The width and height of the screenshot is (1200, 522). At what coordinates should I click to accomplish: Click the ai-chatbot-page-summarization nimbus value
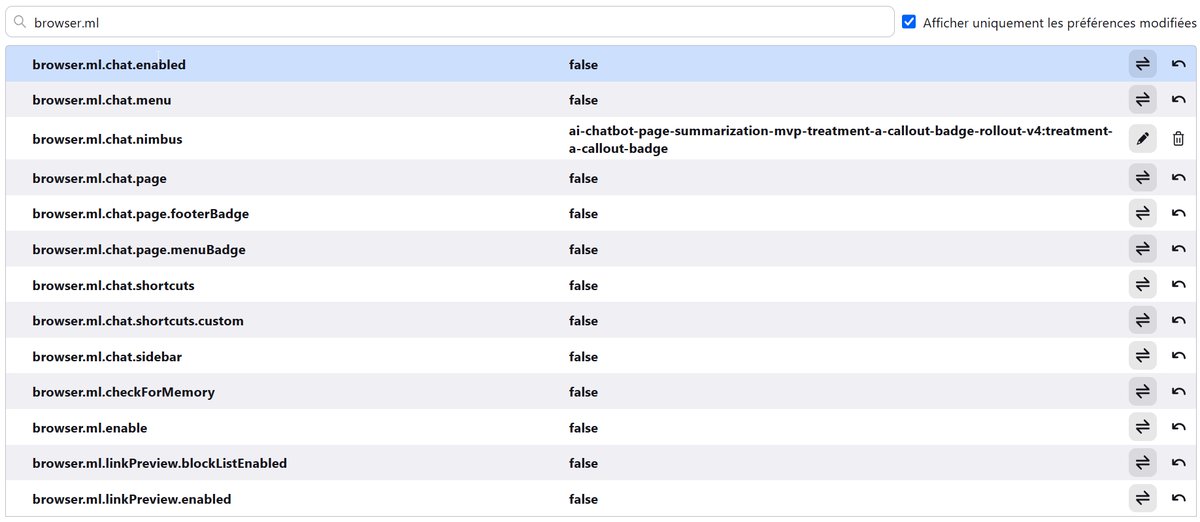[x=840, y=139]
